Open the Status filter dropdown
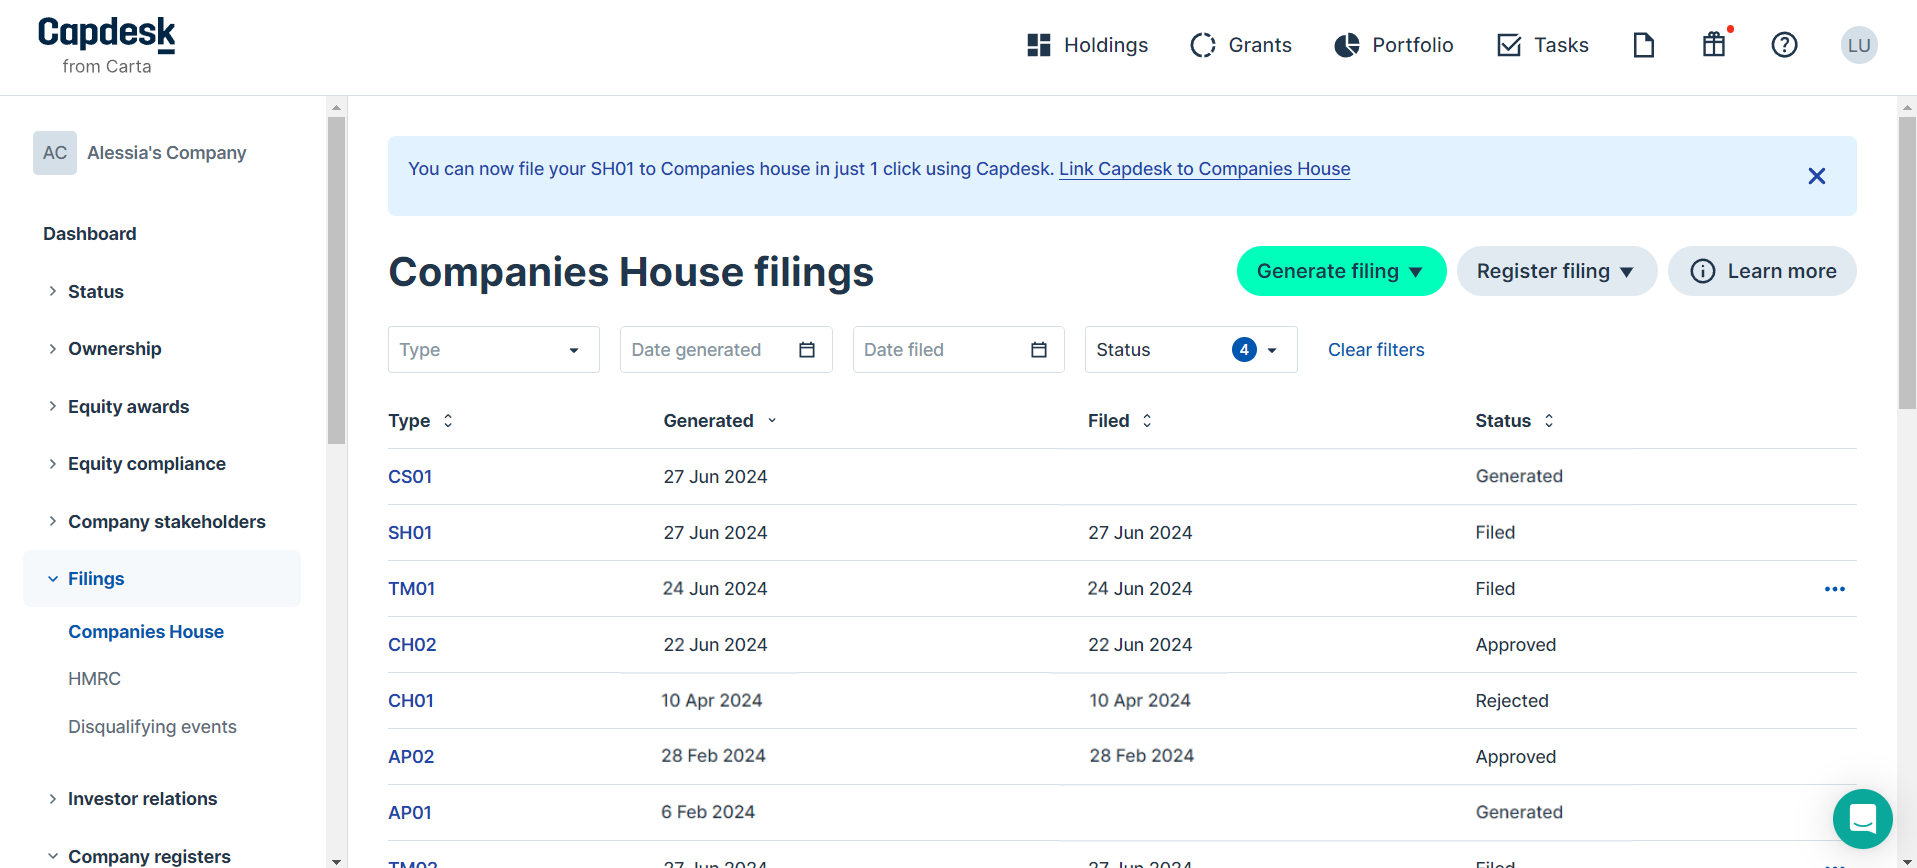This screenshot has height=868, width=1917. tap(1190, 350)
